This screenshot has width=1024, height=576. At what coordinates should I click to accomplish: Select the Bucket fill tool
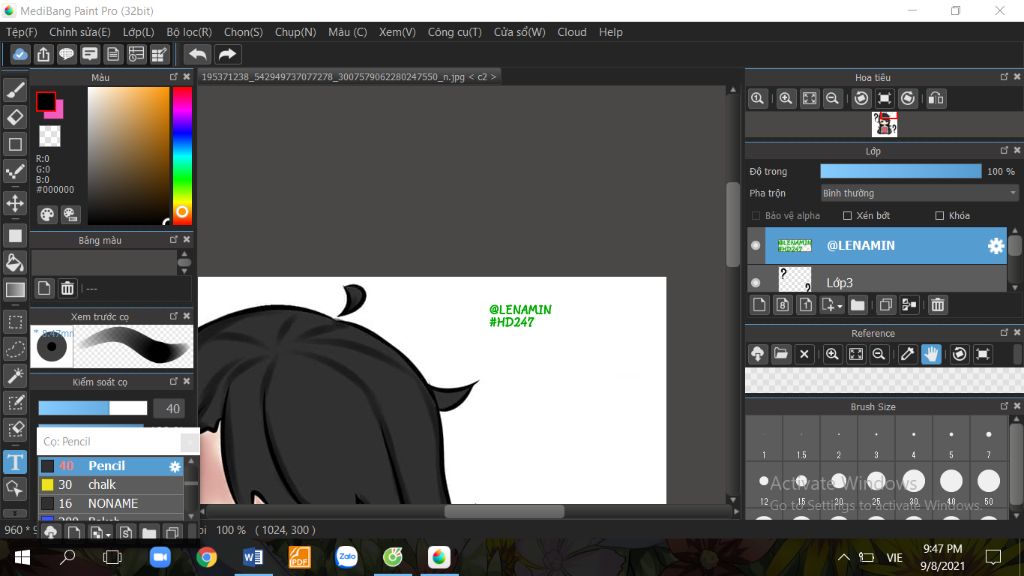pyautogui.click(x=16, y=263)
